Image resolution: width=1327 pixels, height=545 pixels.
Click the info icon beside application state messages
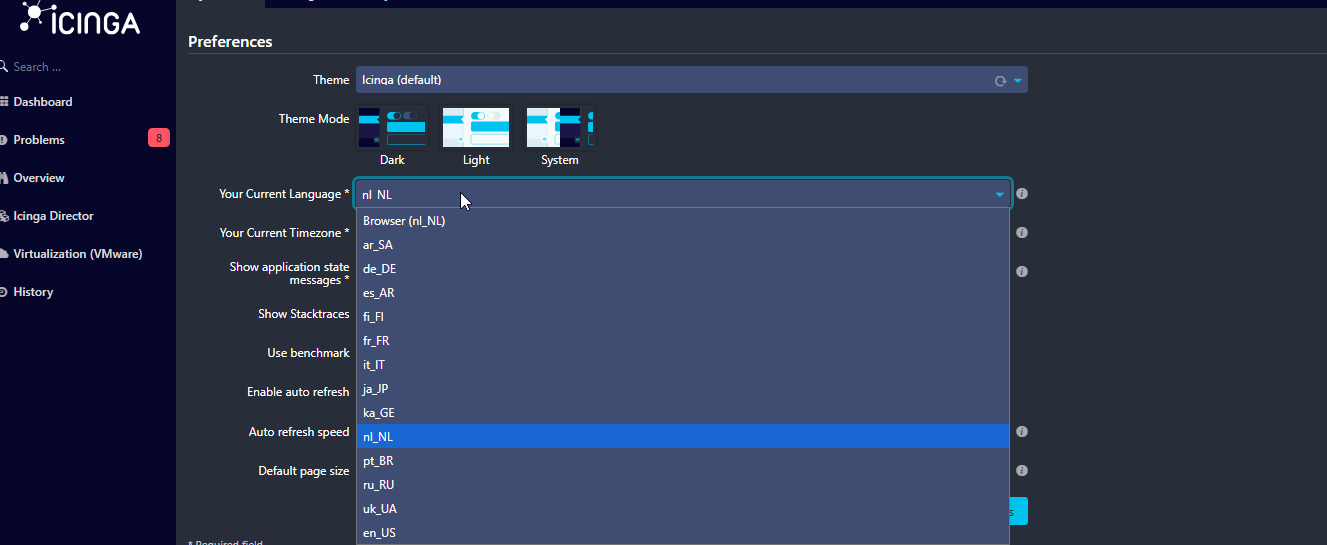1022,271
